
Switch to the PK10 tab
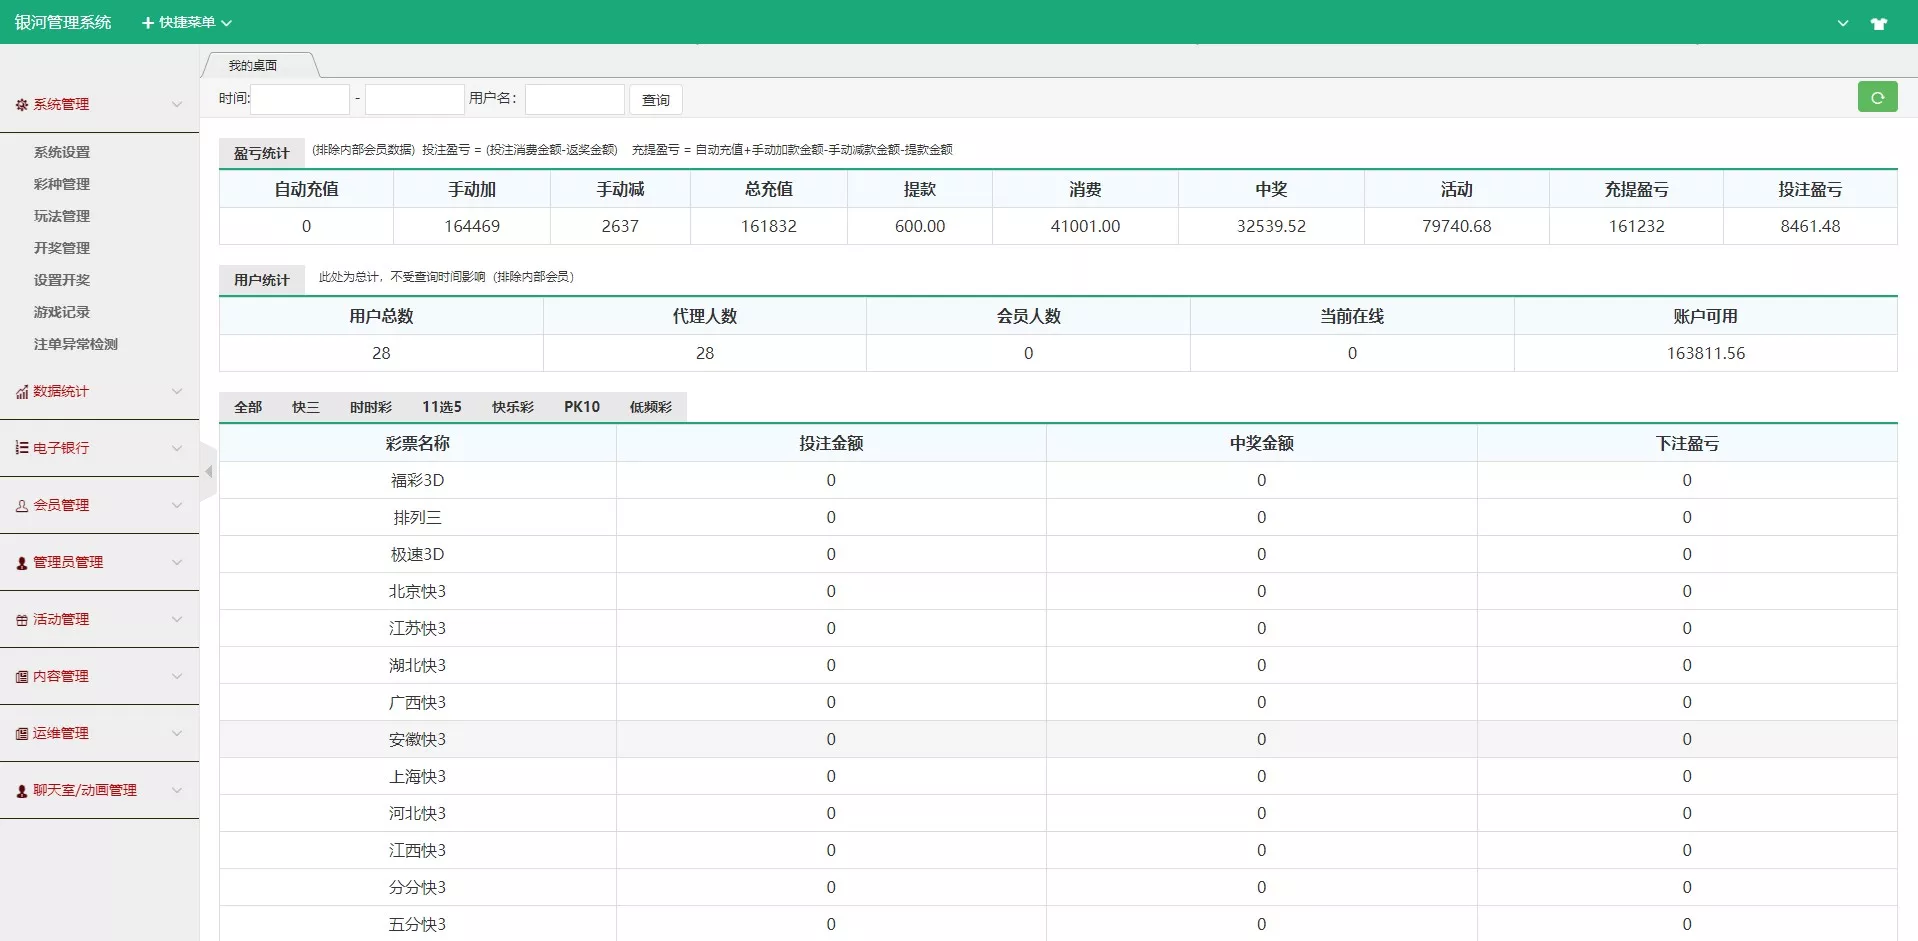582,407
